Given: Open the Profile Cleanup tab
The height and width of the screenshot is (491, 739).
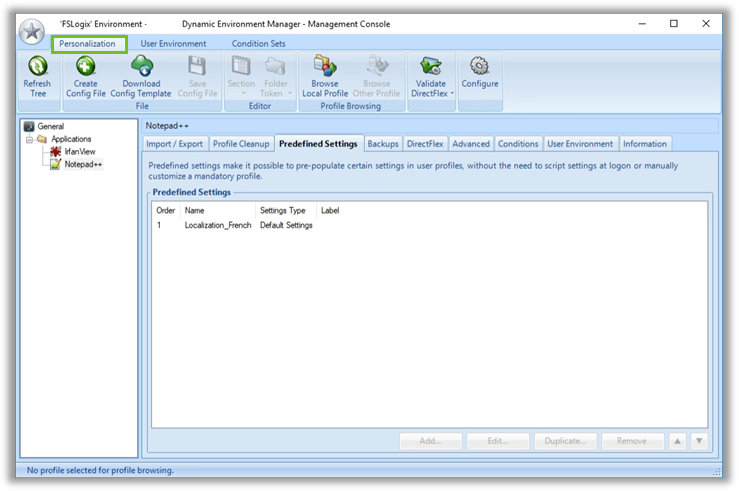Looking at the screenshot, I should click(x=241, y=144).
